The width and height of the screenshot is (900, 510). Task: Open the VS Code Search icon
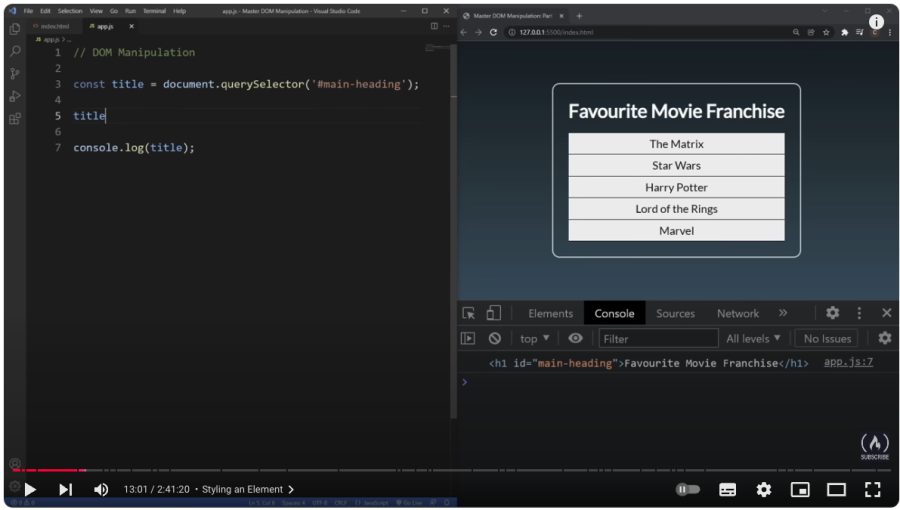[15, 51]
